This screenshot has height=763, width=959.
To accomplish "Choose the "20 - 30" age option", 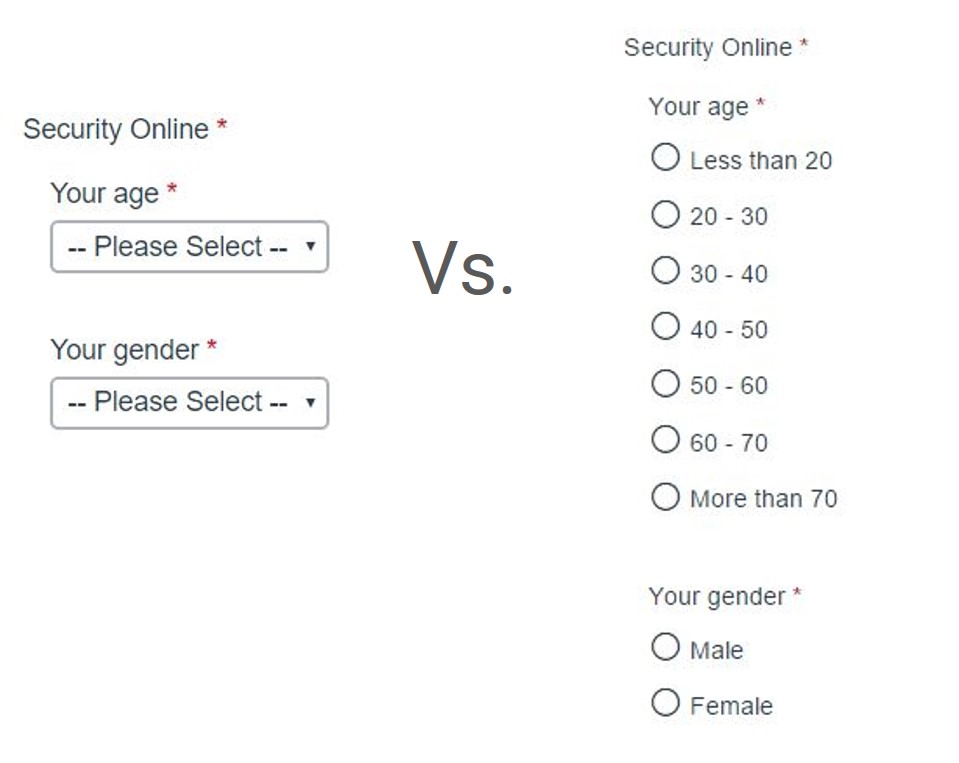I will pos(665,215).
